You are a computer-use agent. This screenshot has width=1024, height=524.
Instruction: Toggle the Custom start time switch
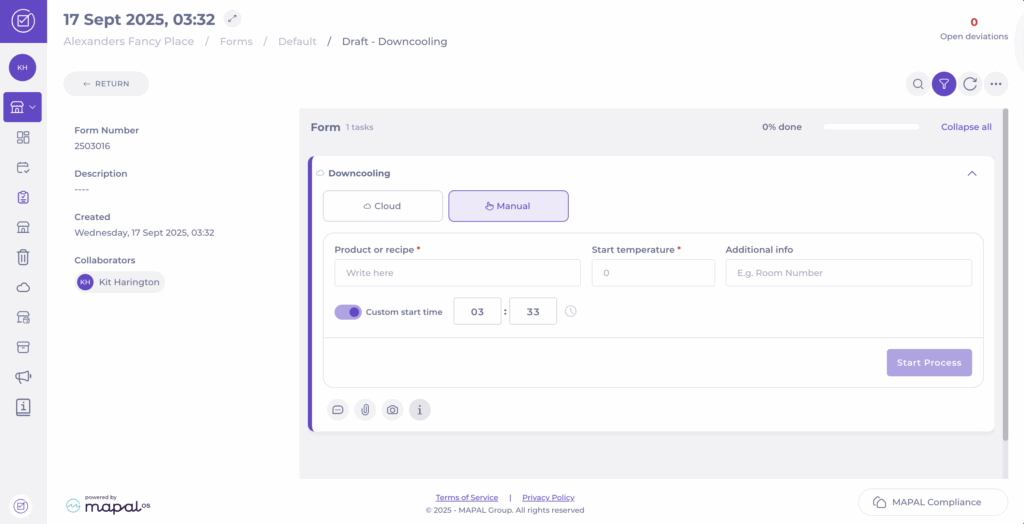click(x=348, y=312)
